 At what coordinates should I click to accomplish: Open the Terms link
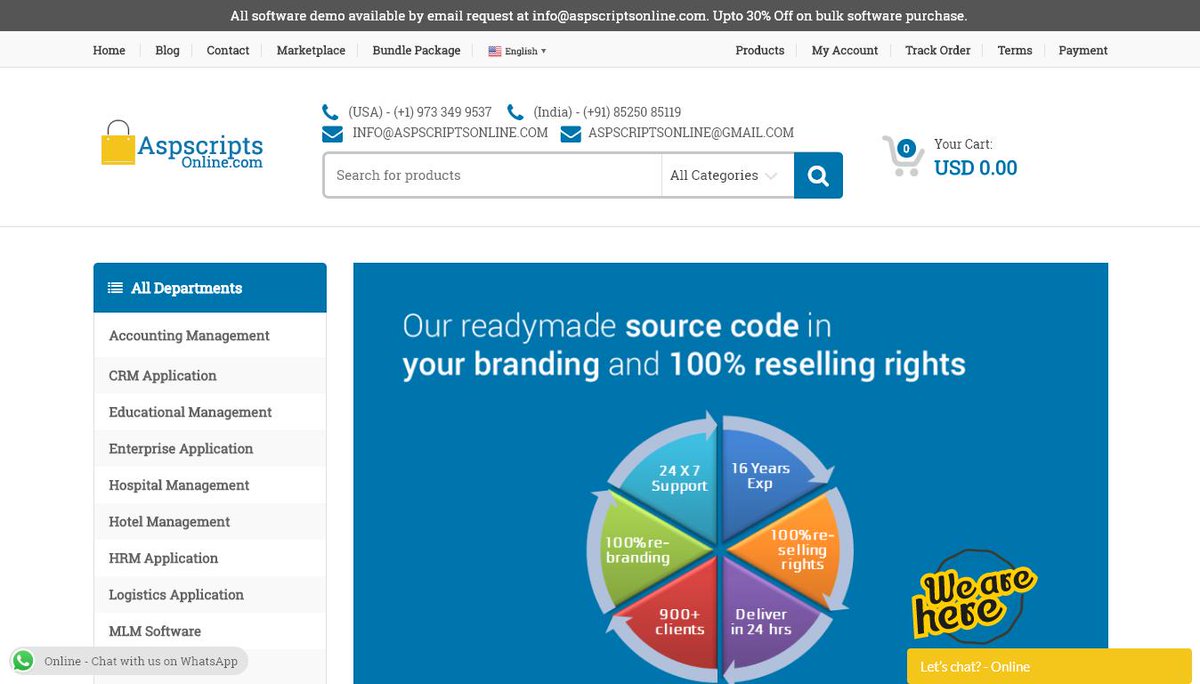pyautogui.click(x=1015, y=50)
